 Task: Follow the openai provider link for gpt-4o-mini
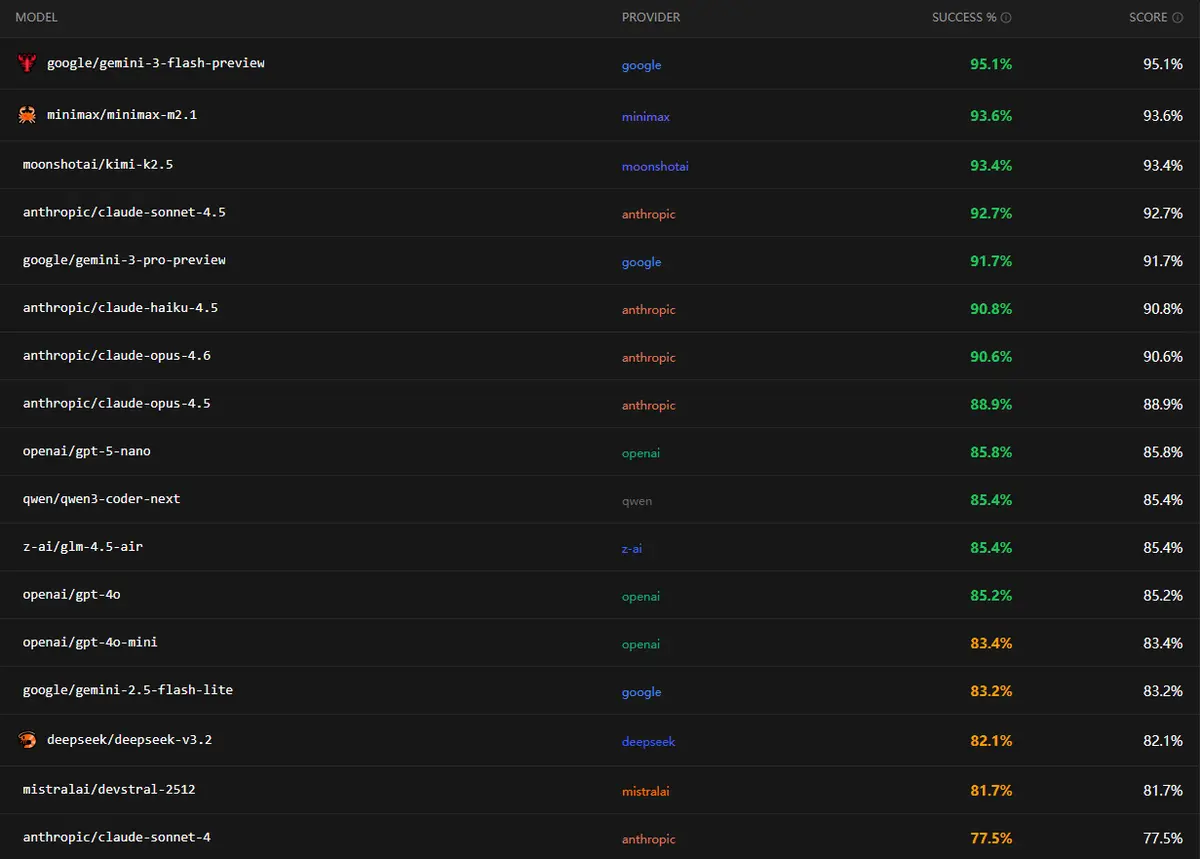coord(641,644)
